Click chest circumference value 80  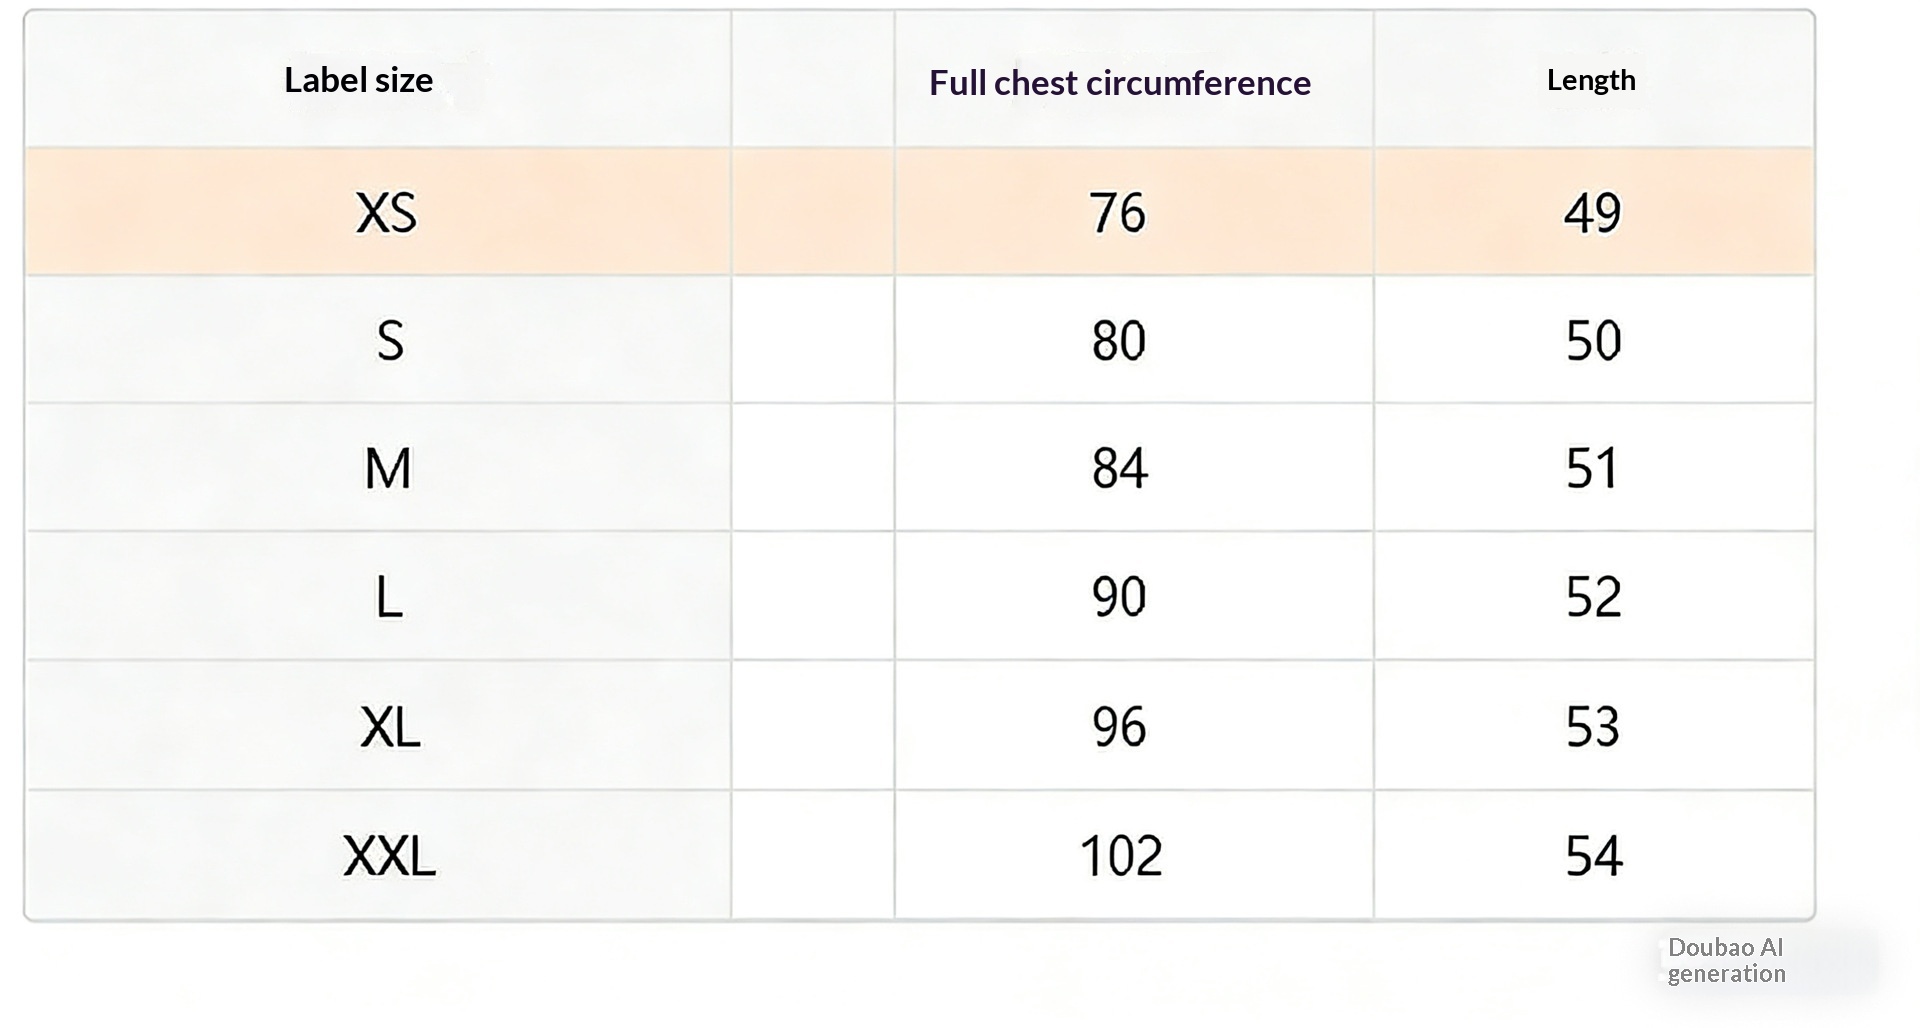tap(1118, 341)
